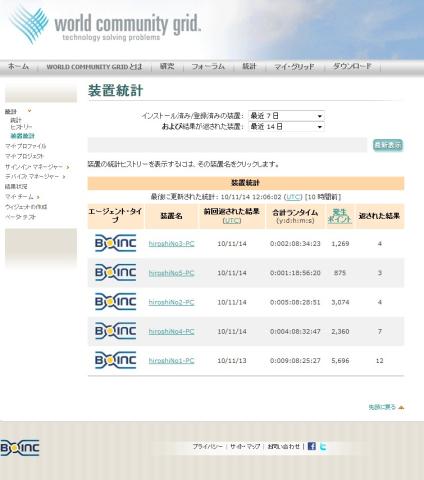Open the 統計 navigation menu
Image resolution: width=424 pixels, height=480 pixels.
249,66
